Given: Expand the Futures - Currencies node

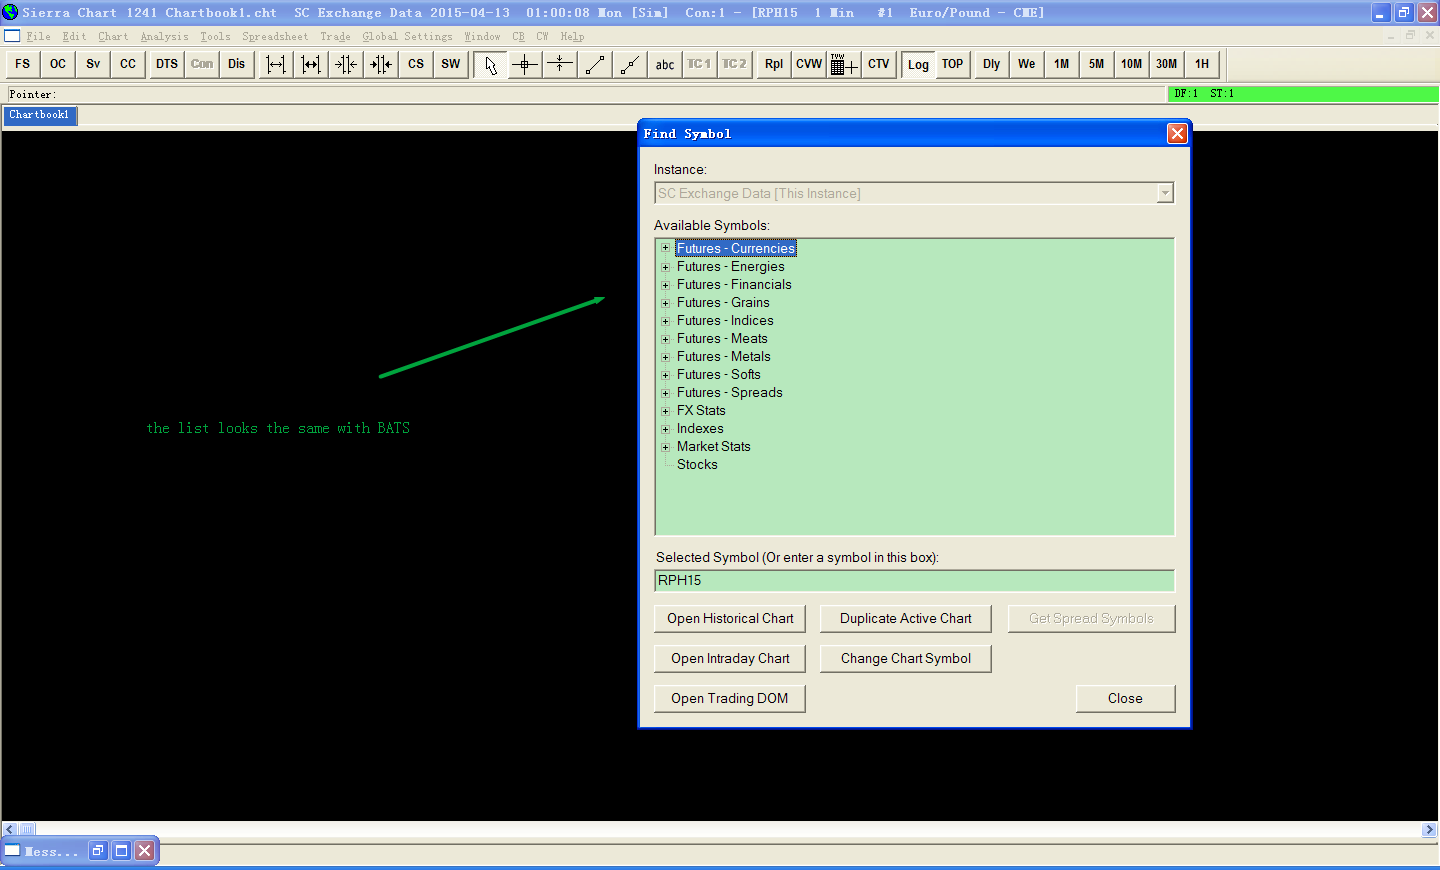Looking at the screenshot, I should (x=665, y=248).
